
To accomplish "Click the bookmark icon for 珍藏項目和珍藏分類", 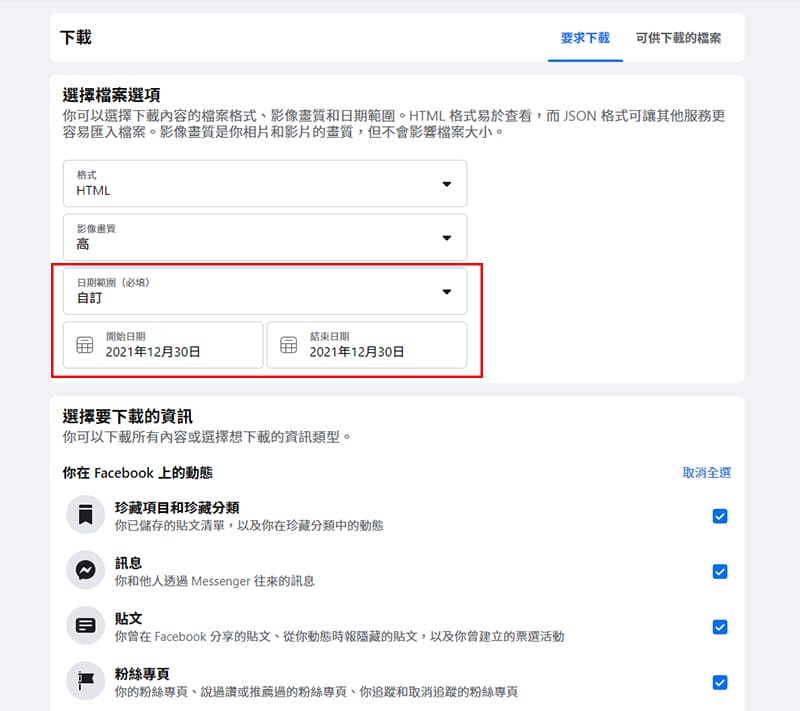I will point(86,515).
